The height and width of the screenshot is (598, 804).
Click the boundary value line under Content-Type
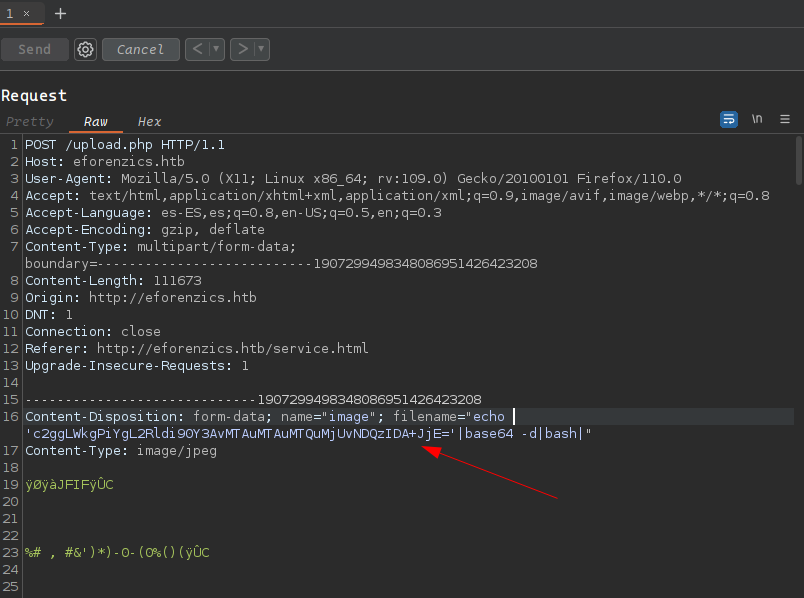pos(281,264)
